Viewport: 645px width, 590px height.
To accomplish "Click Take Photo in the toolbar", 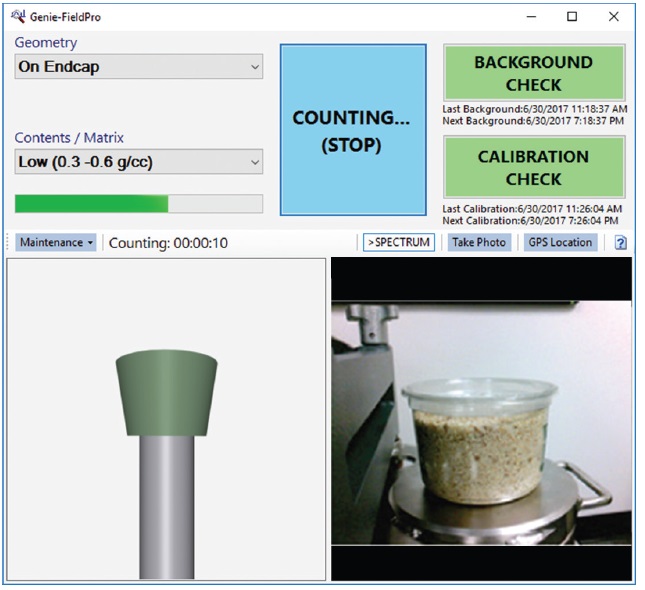I will 478,243.
